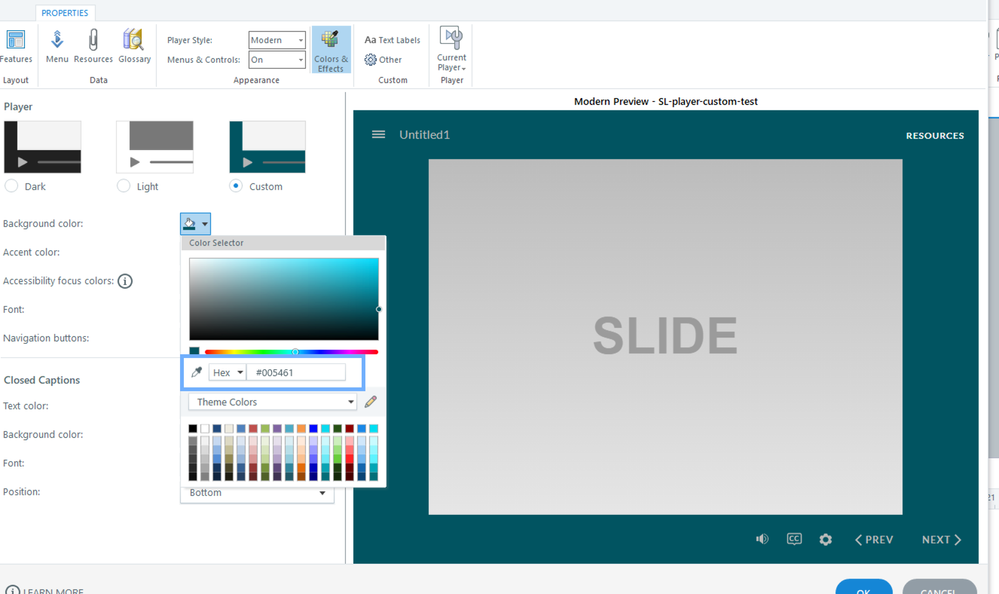This screenshot has height=594, width=999.
Task: Click the eyedropper color picker tool
Action: [x=197, y=373]
